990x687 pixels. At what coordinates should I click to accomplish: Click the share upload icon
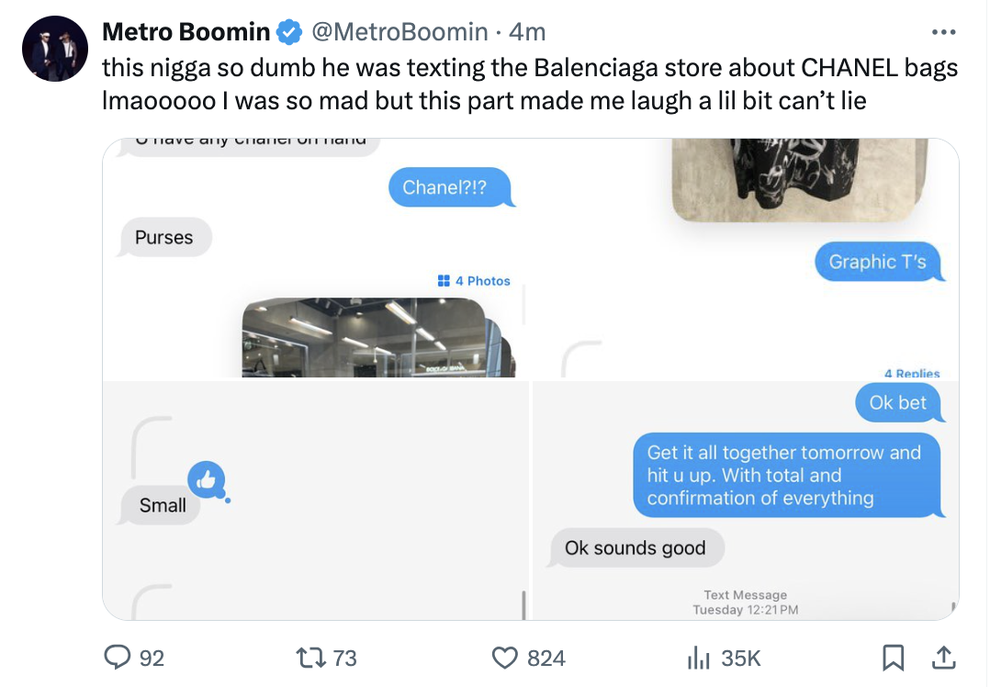(x=944, y=658)
